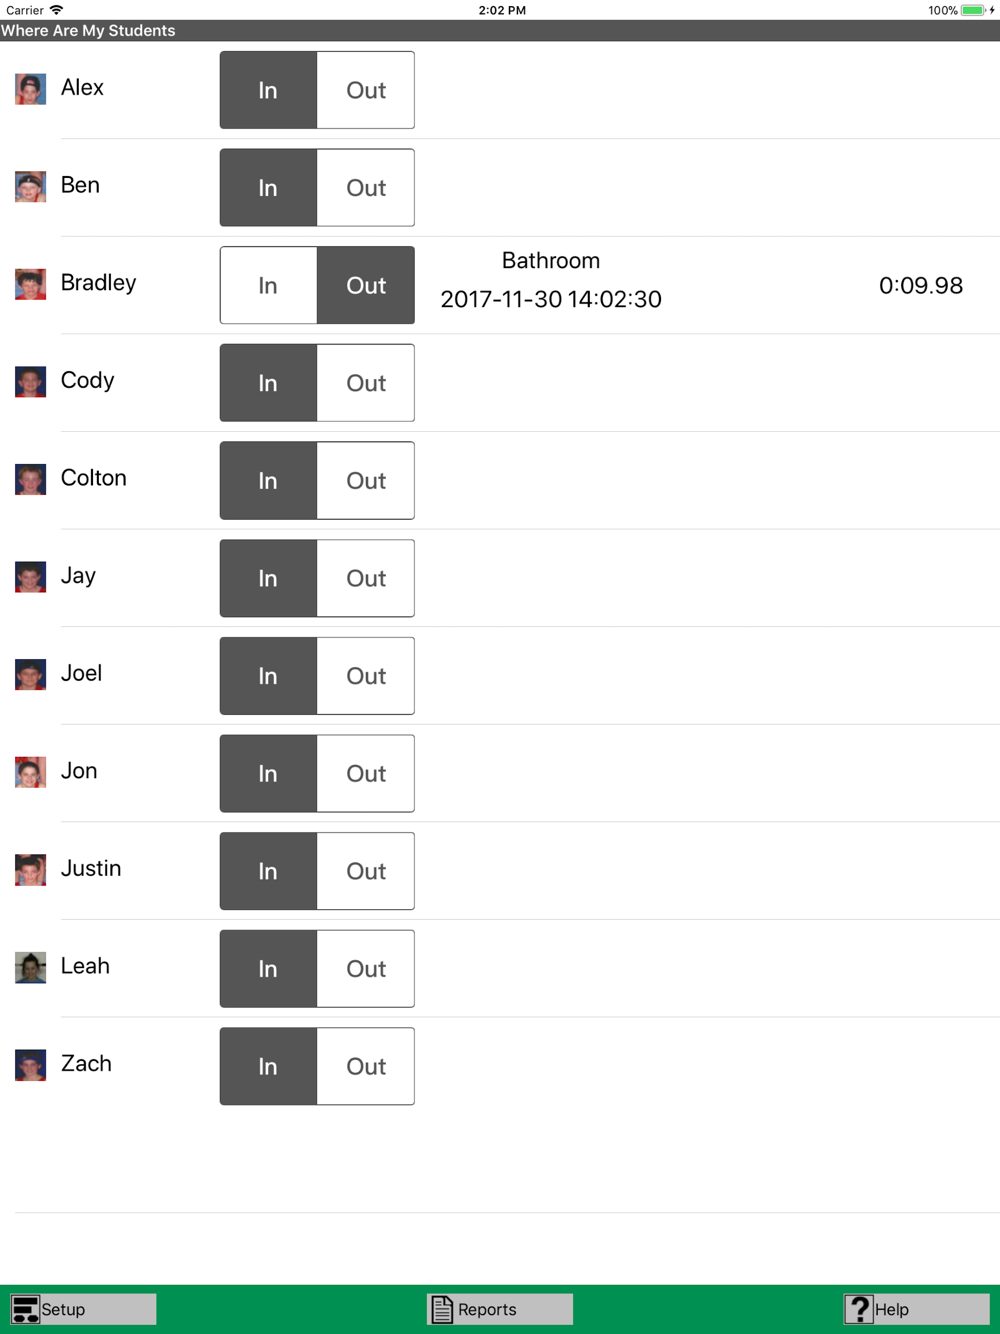Click Bradley's elapsed timer 0:09.98
The height and width of the screenshot is (1334, 1000).
[921, 285]
